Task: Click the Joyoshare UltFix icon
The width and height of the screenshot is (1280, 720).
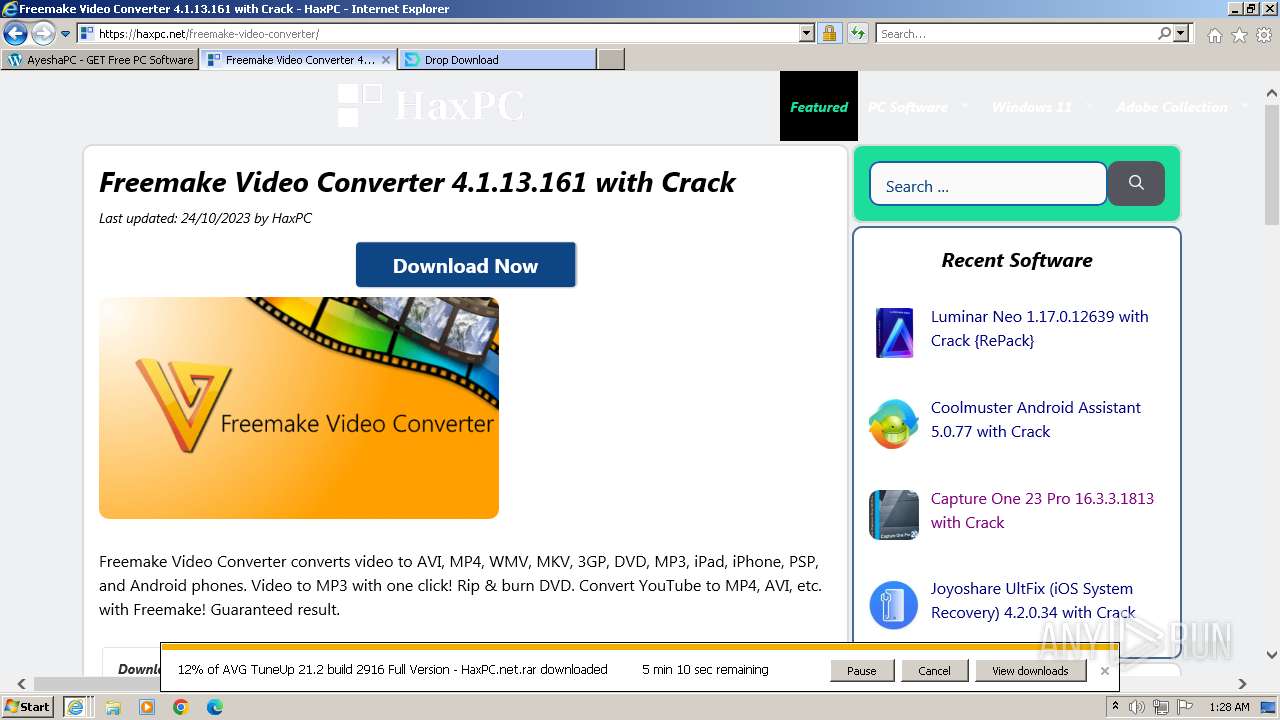Action: [894, 605]
